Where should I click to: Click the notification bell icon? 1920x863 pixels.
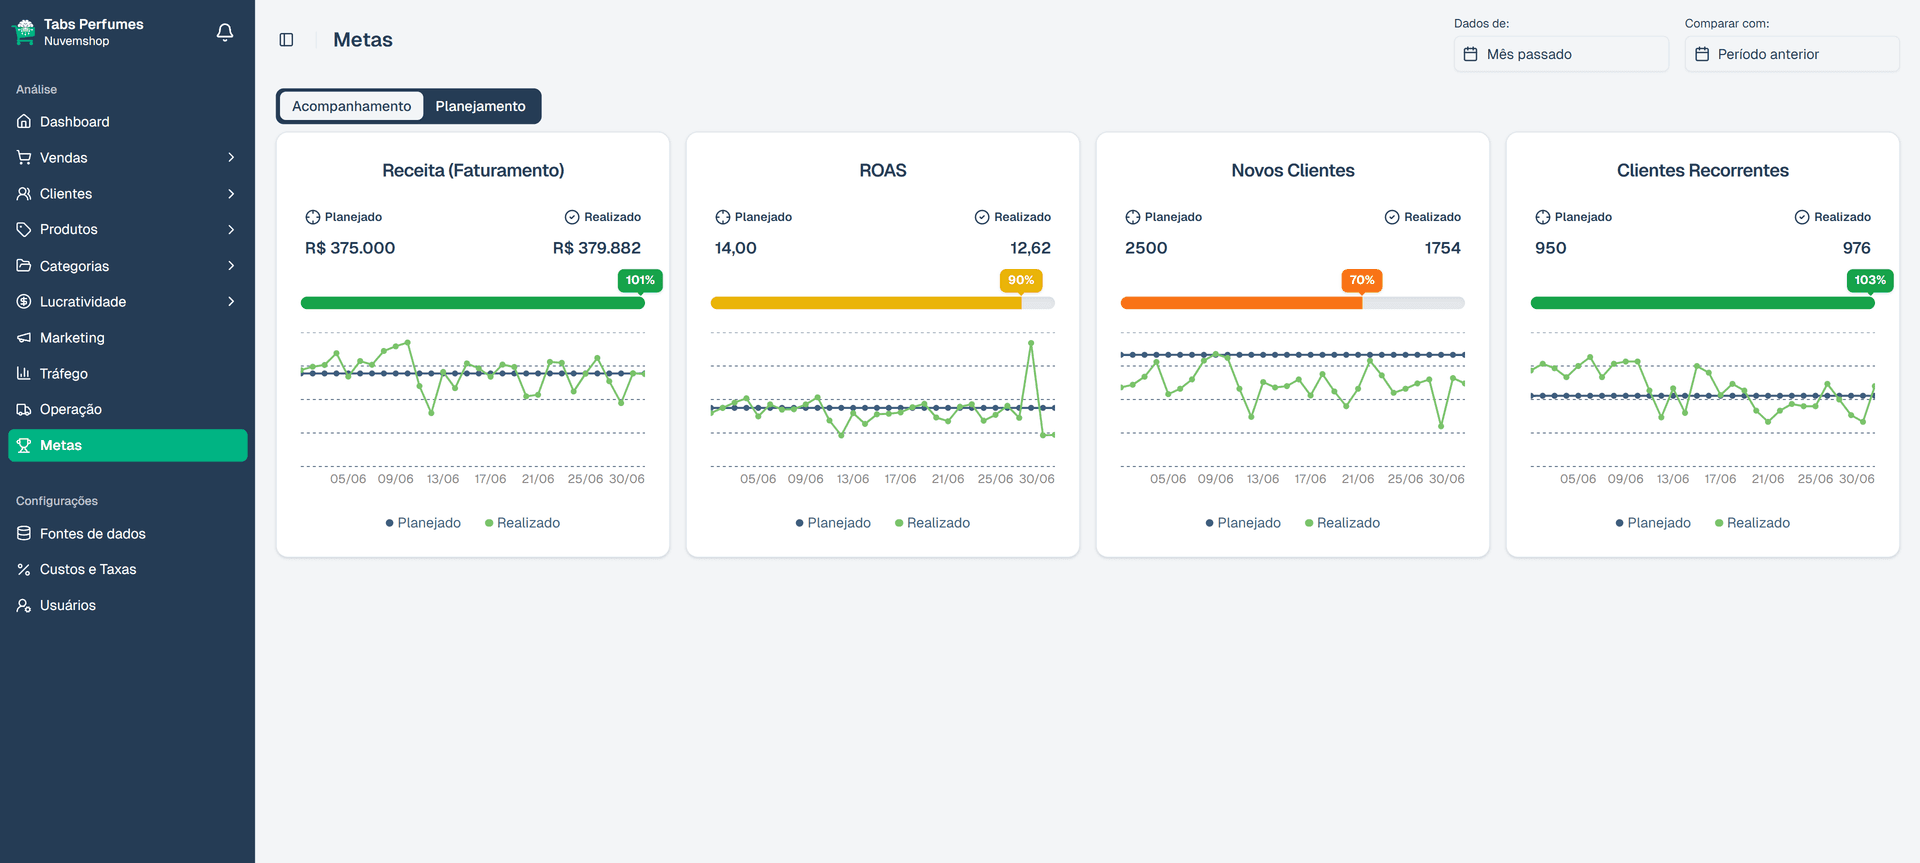225,32
